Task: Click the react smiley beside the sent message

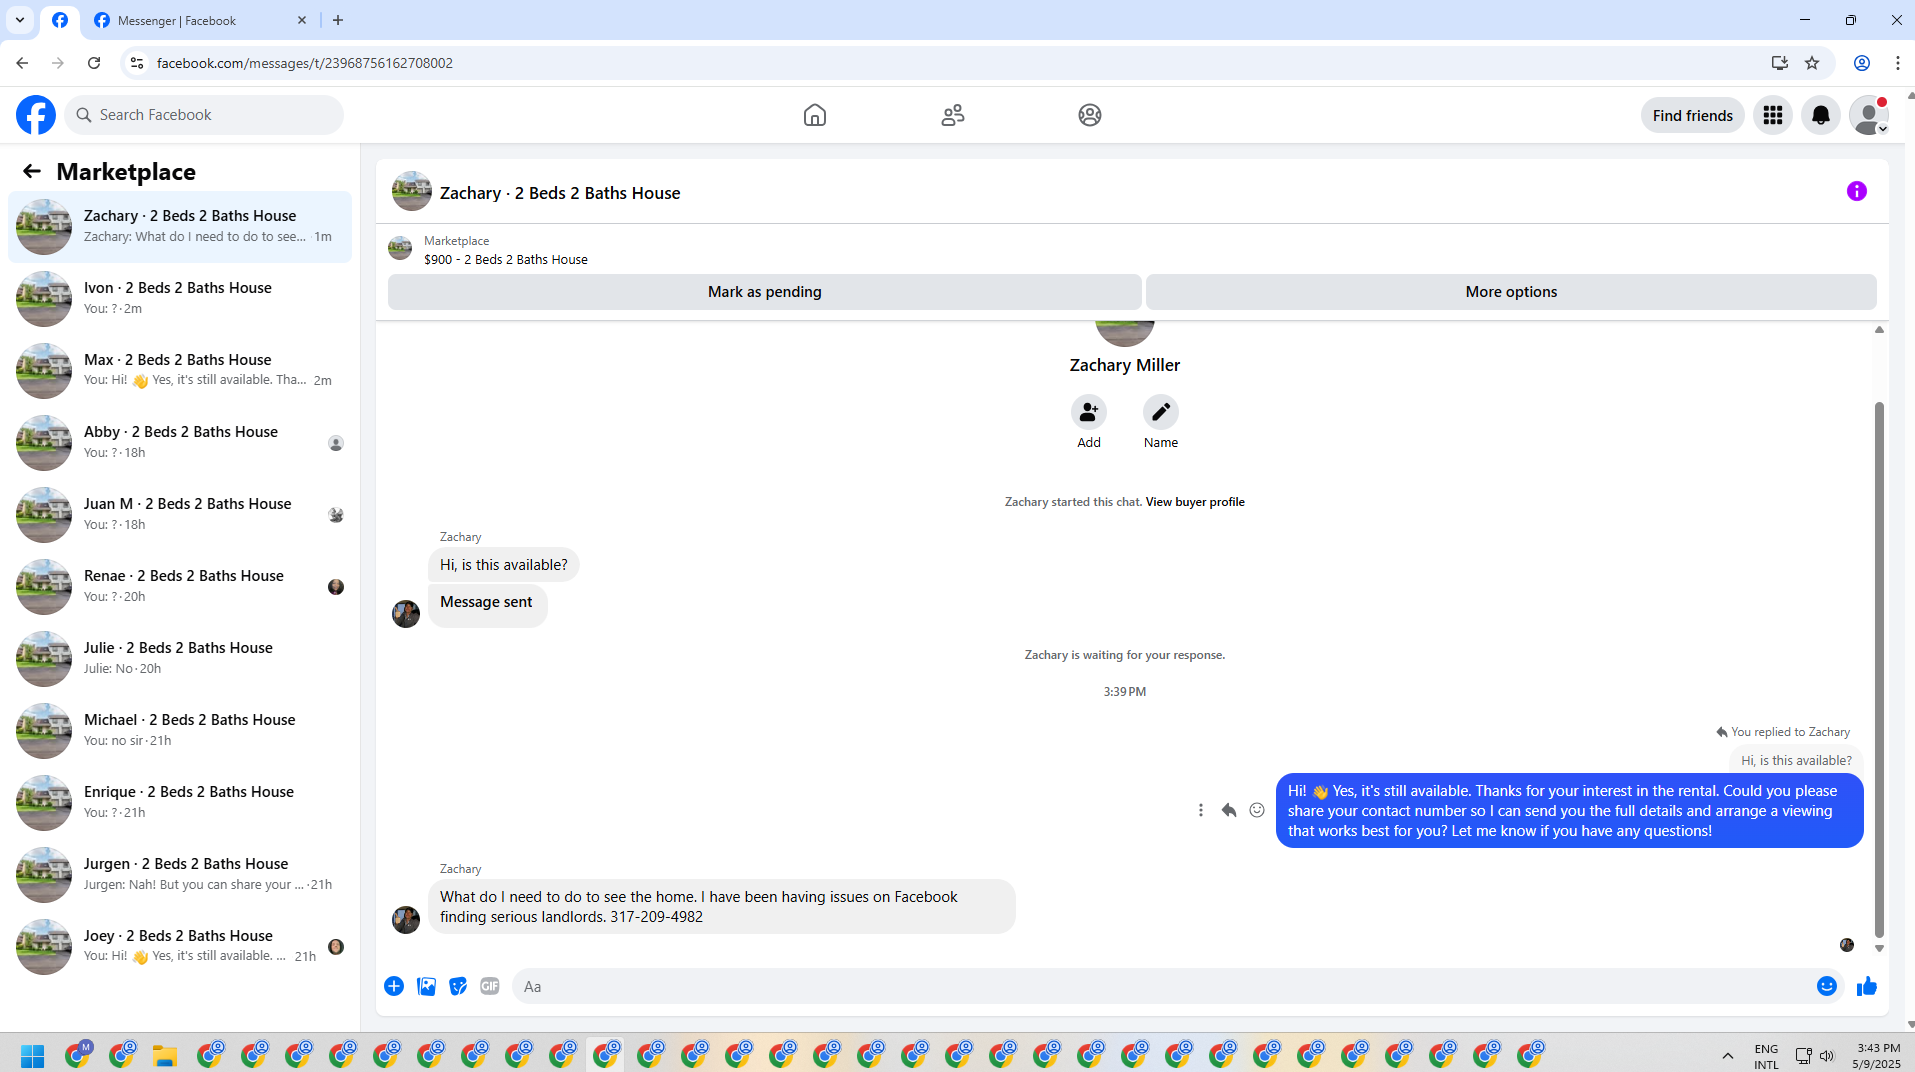Action: click(1257, 810)
